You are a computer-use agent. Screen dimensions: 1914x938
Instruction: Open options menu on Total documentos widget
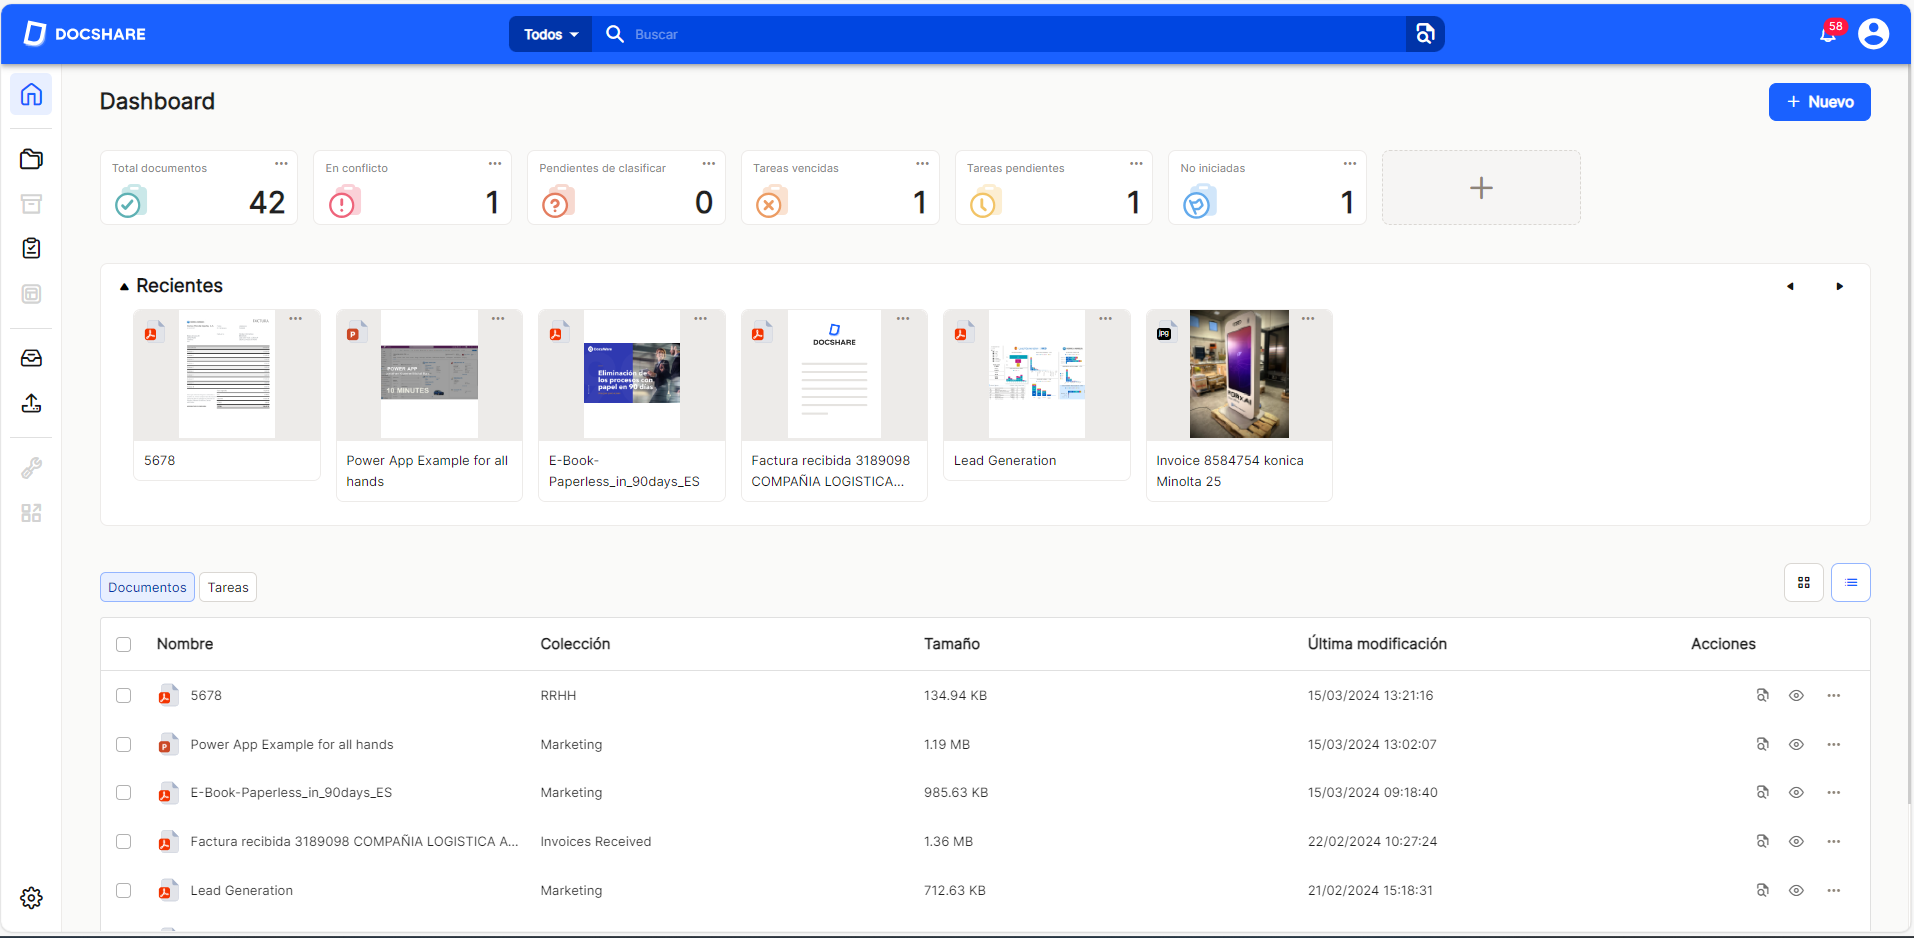click(281, 164)
